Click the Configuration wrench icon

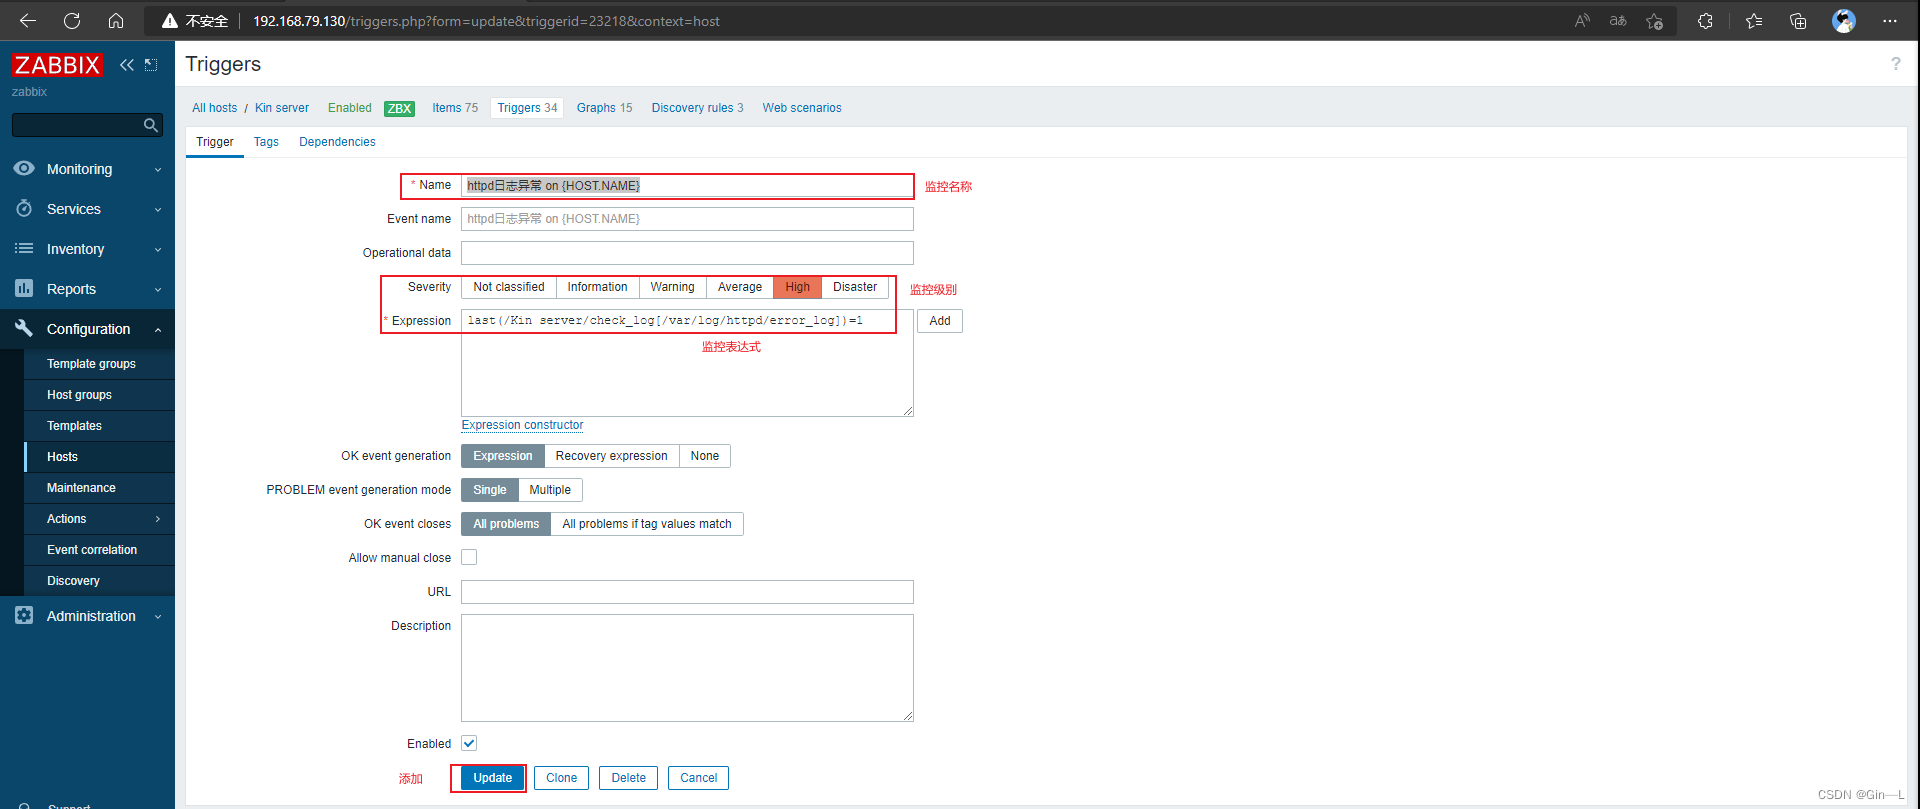24,328
